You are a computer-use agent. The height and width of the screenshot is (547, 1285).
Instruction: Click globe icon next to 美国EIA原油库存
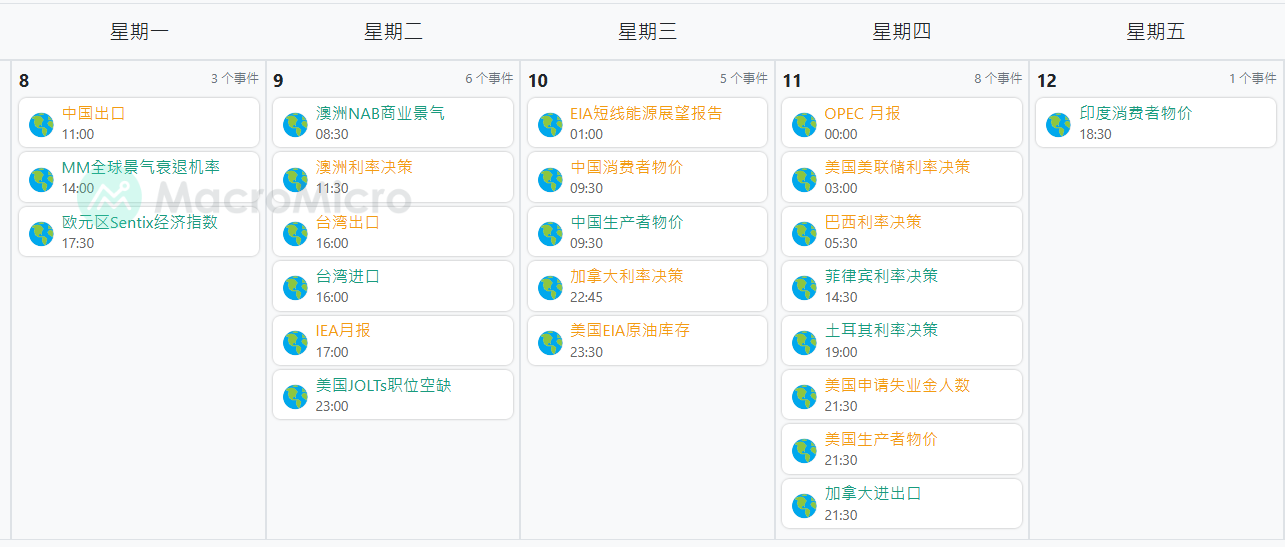point(550,342)
